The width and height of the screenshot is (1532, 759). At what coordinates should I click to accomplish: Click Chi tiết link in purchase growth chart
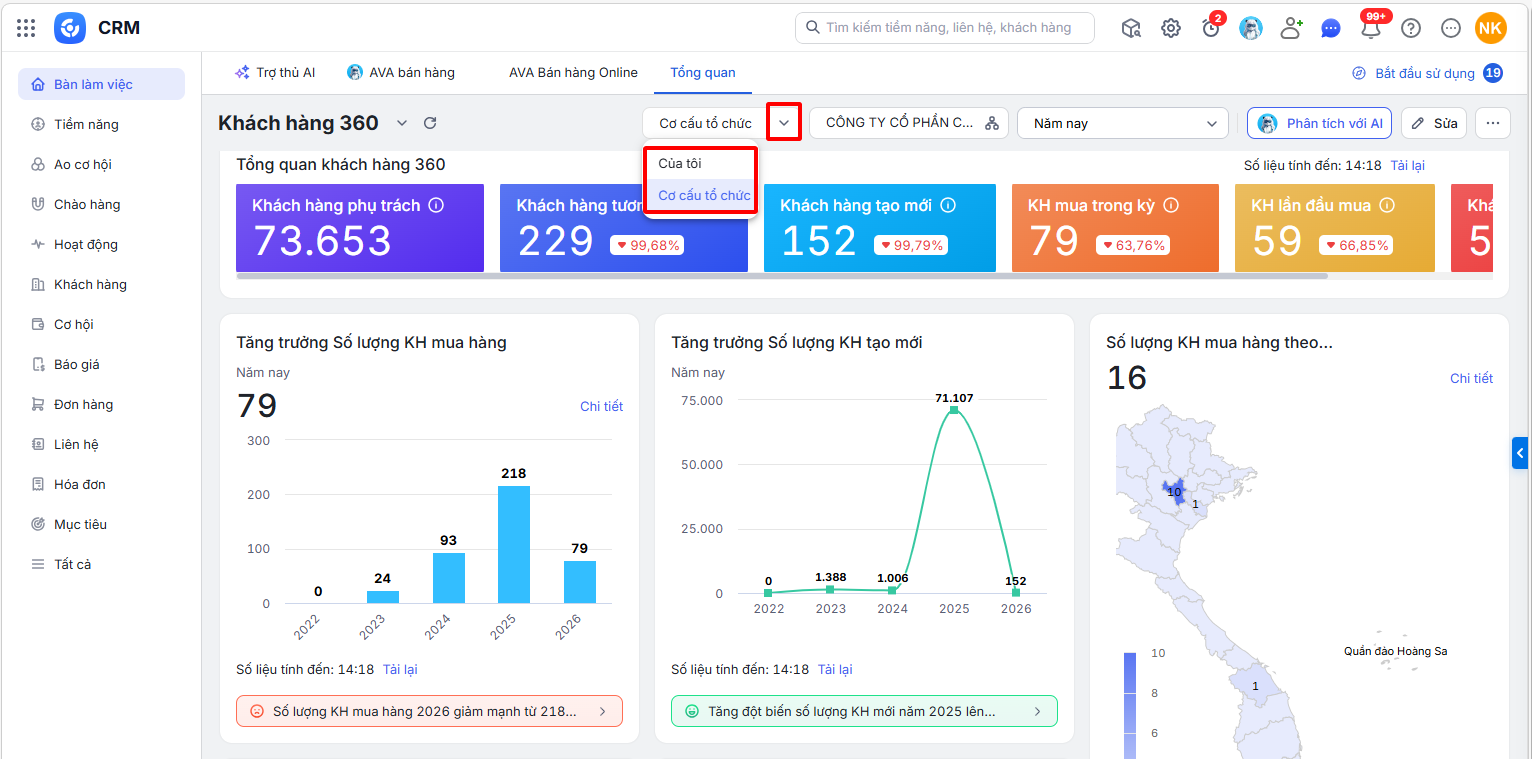coord(602,406)
